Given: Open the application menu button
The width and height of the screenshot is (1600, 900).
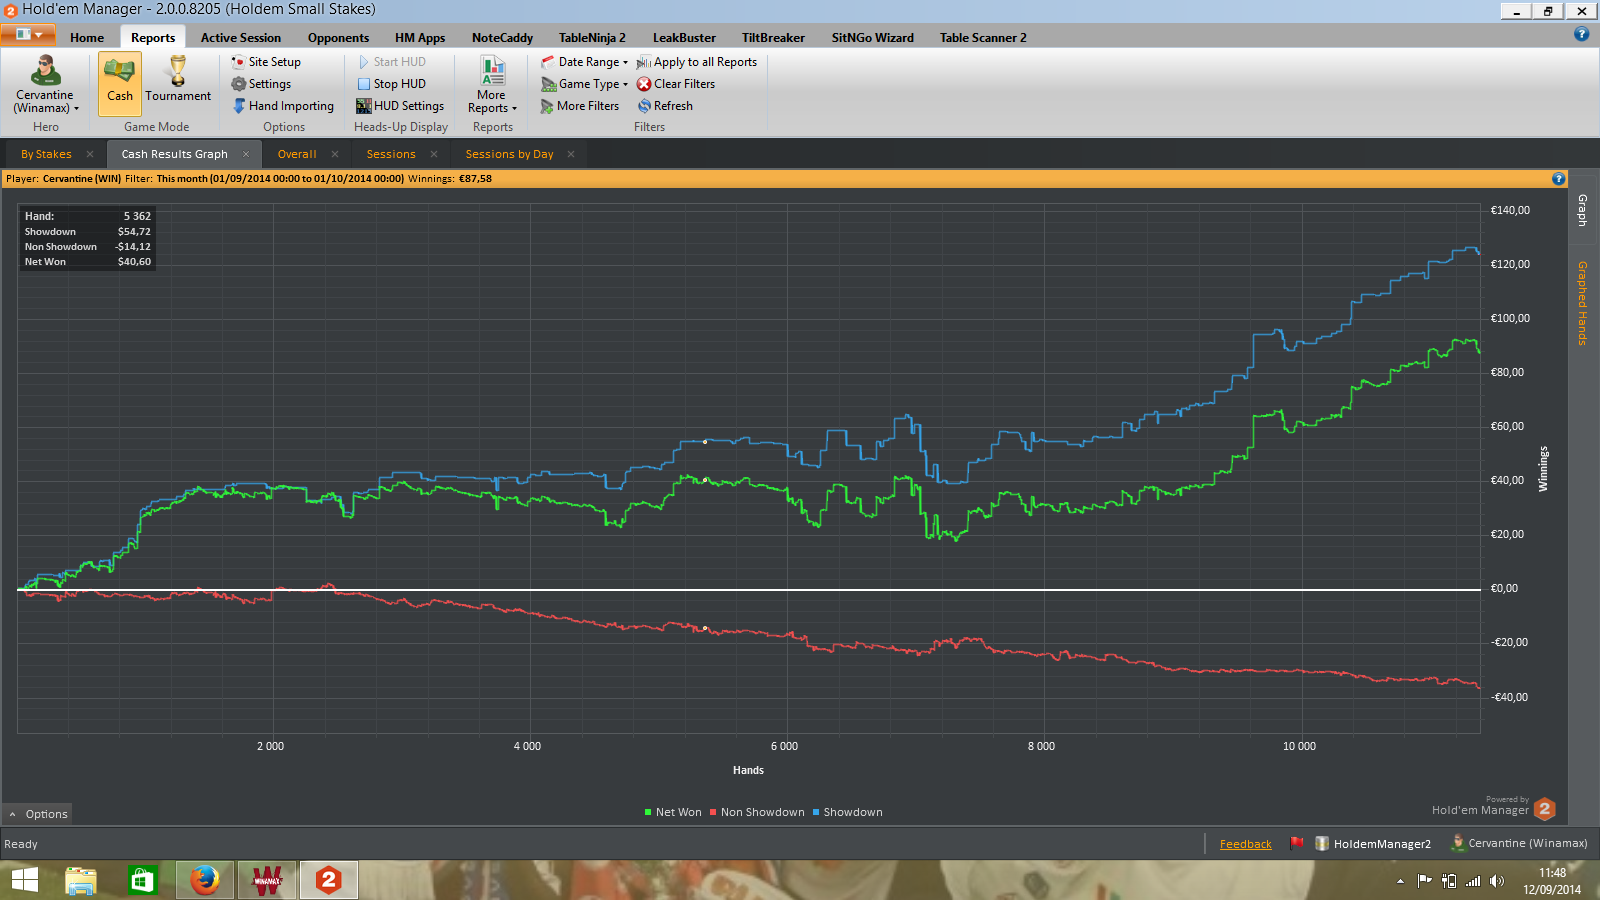Looking at the screenshot, I should 28,35.
